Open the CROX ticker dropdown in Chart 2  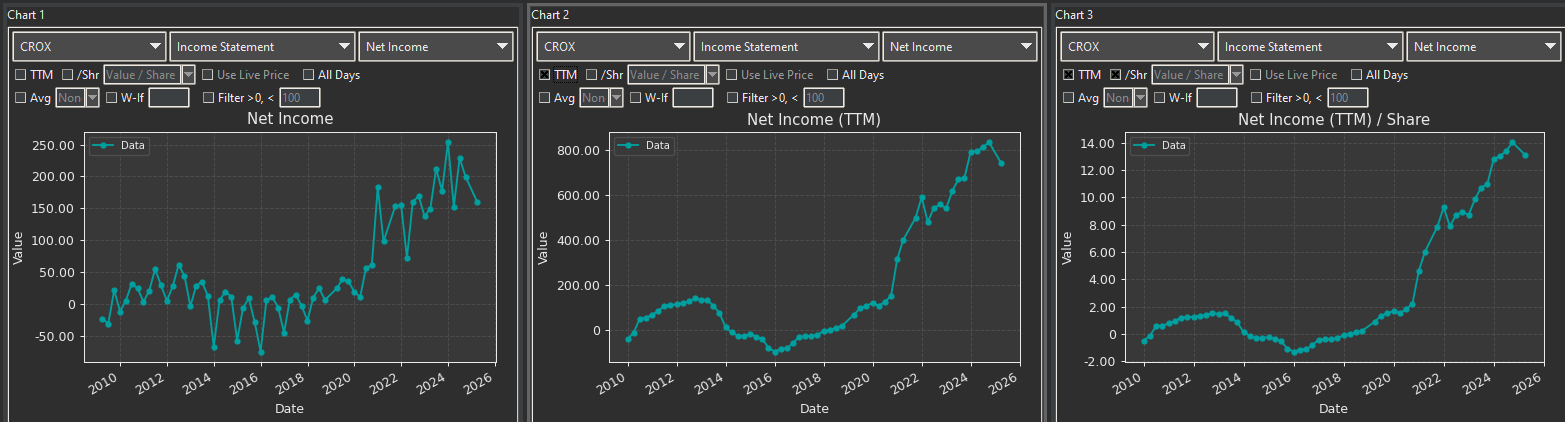point(613,47)
